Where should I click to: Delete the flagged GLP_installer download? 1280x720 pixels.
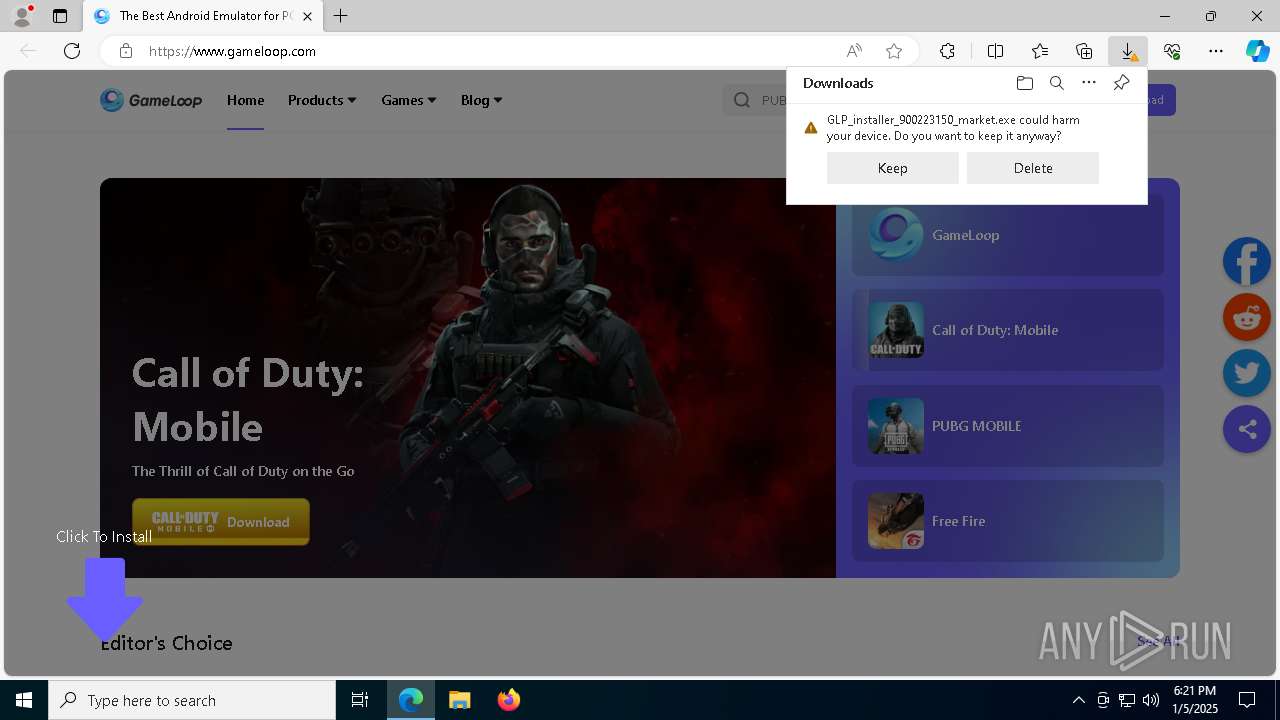[x=1033, y=168]
